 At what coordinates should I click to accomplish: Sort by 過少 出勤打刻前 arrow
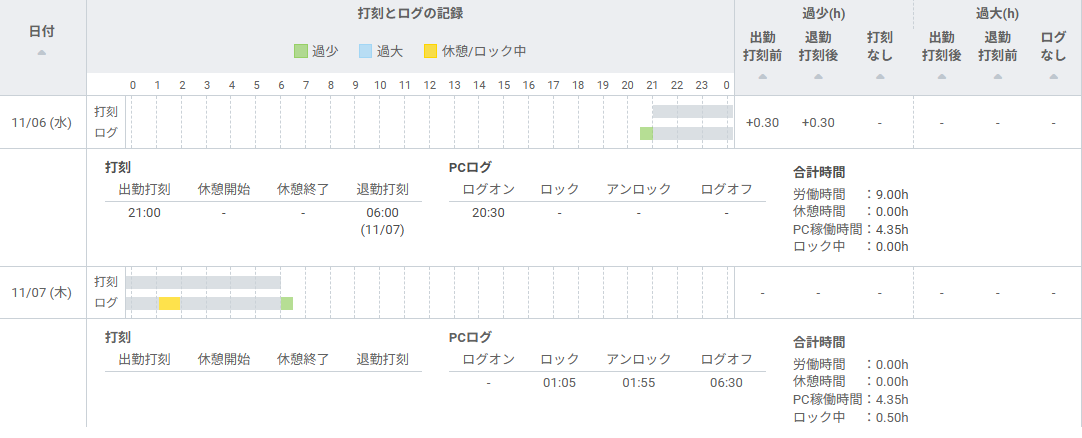tap(762, 76)
